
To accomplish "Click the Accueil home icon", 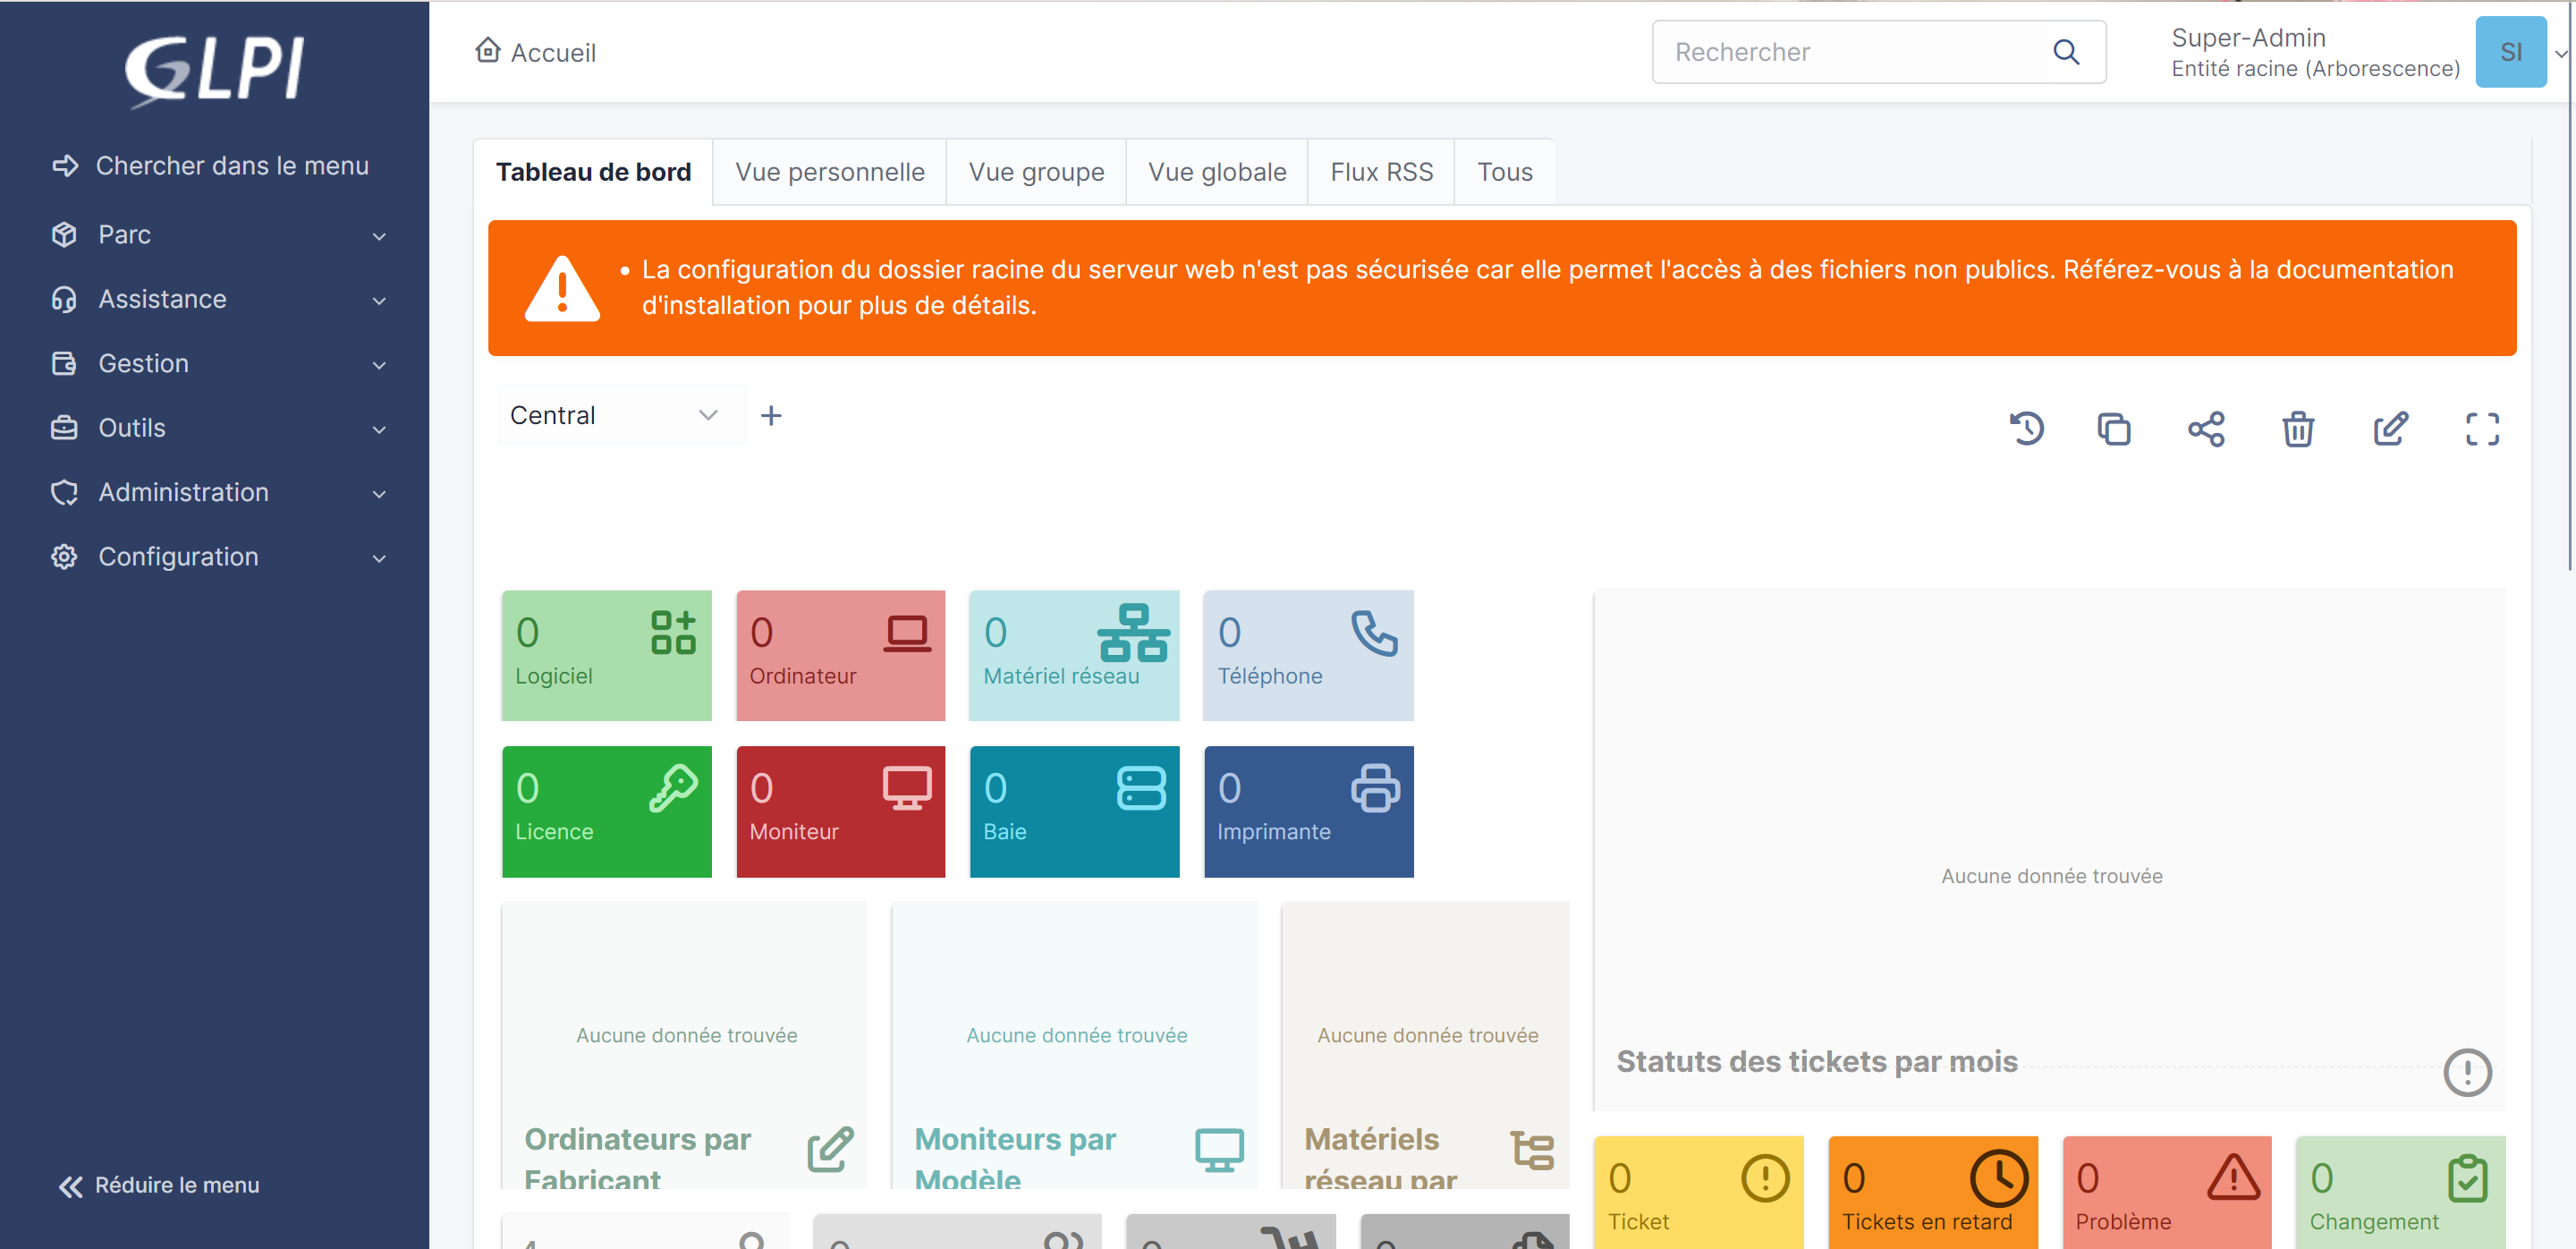I will click(488, 50).
